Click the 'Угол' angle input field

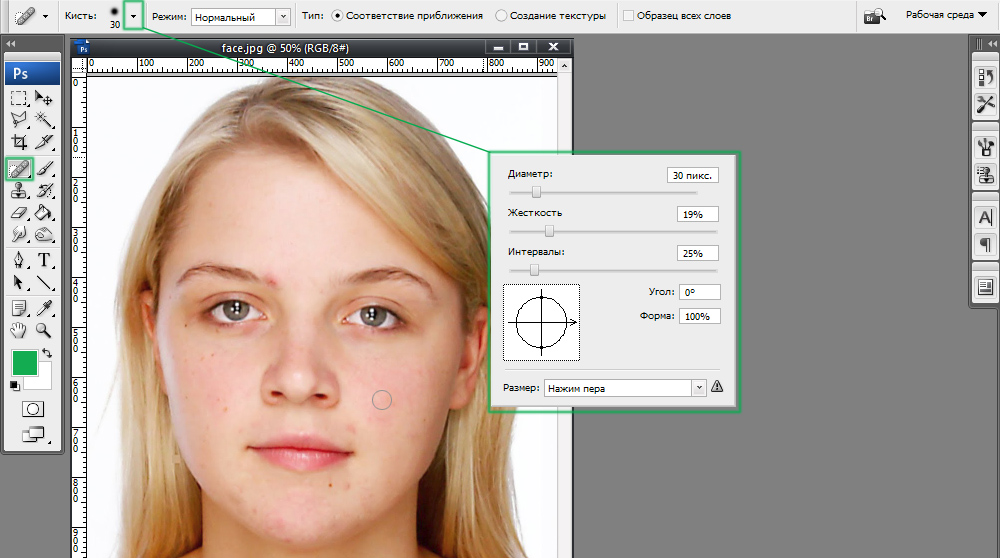(x=699, y=292)
